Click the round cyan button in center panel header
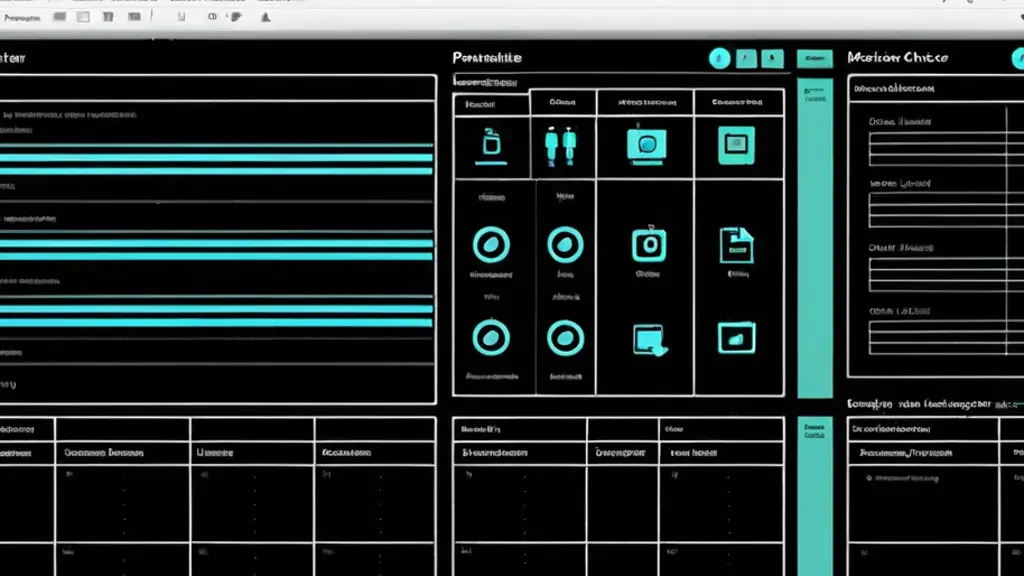This screenshot has height=576, width=1024. [x=719, y=59]
